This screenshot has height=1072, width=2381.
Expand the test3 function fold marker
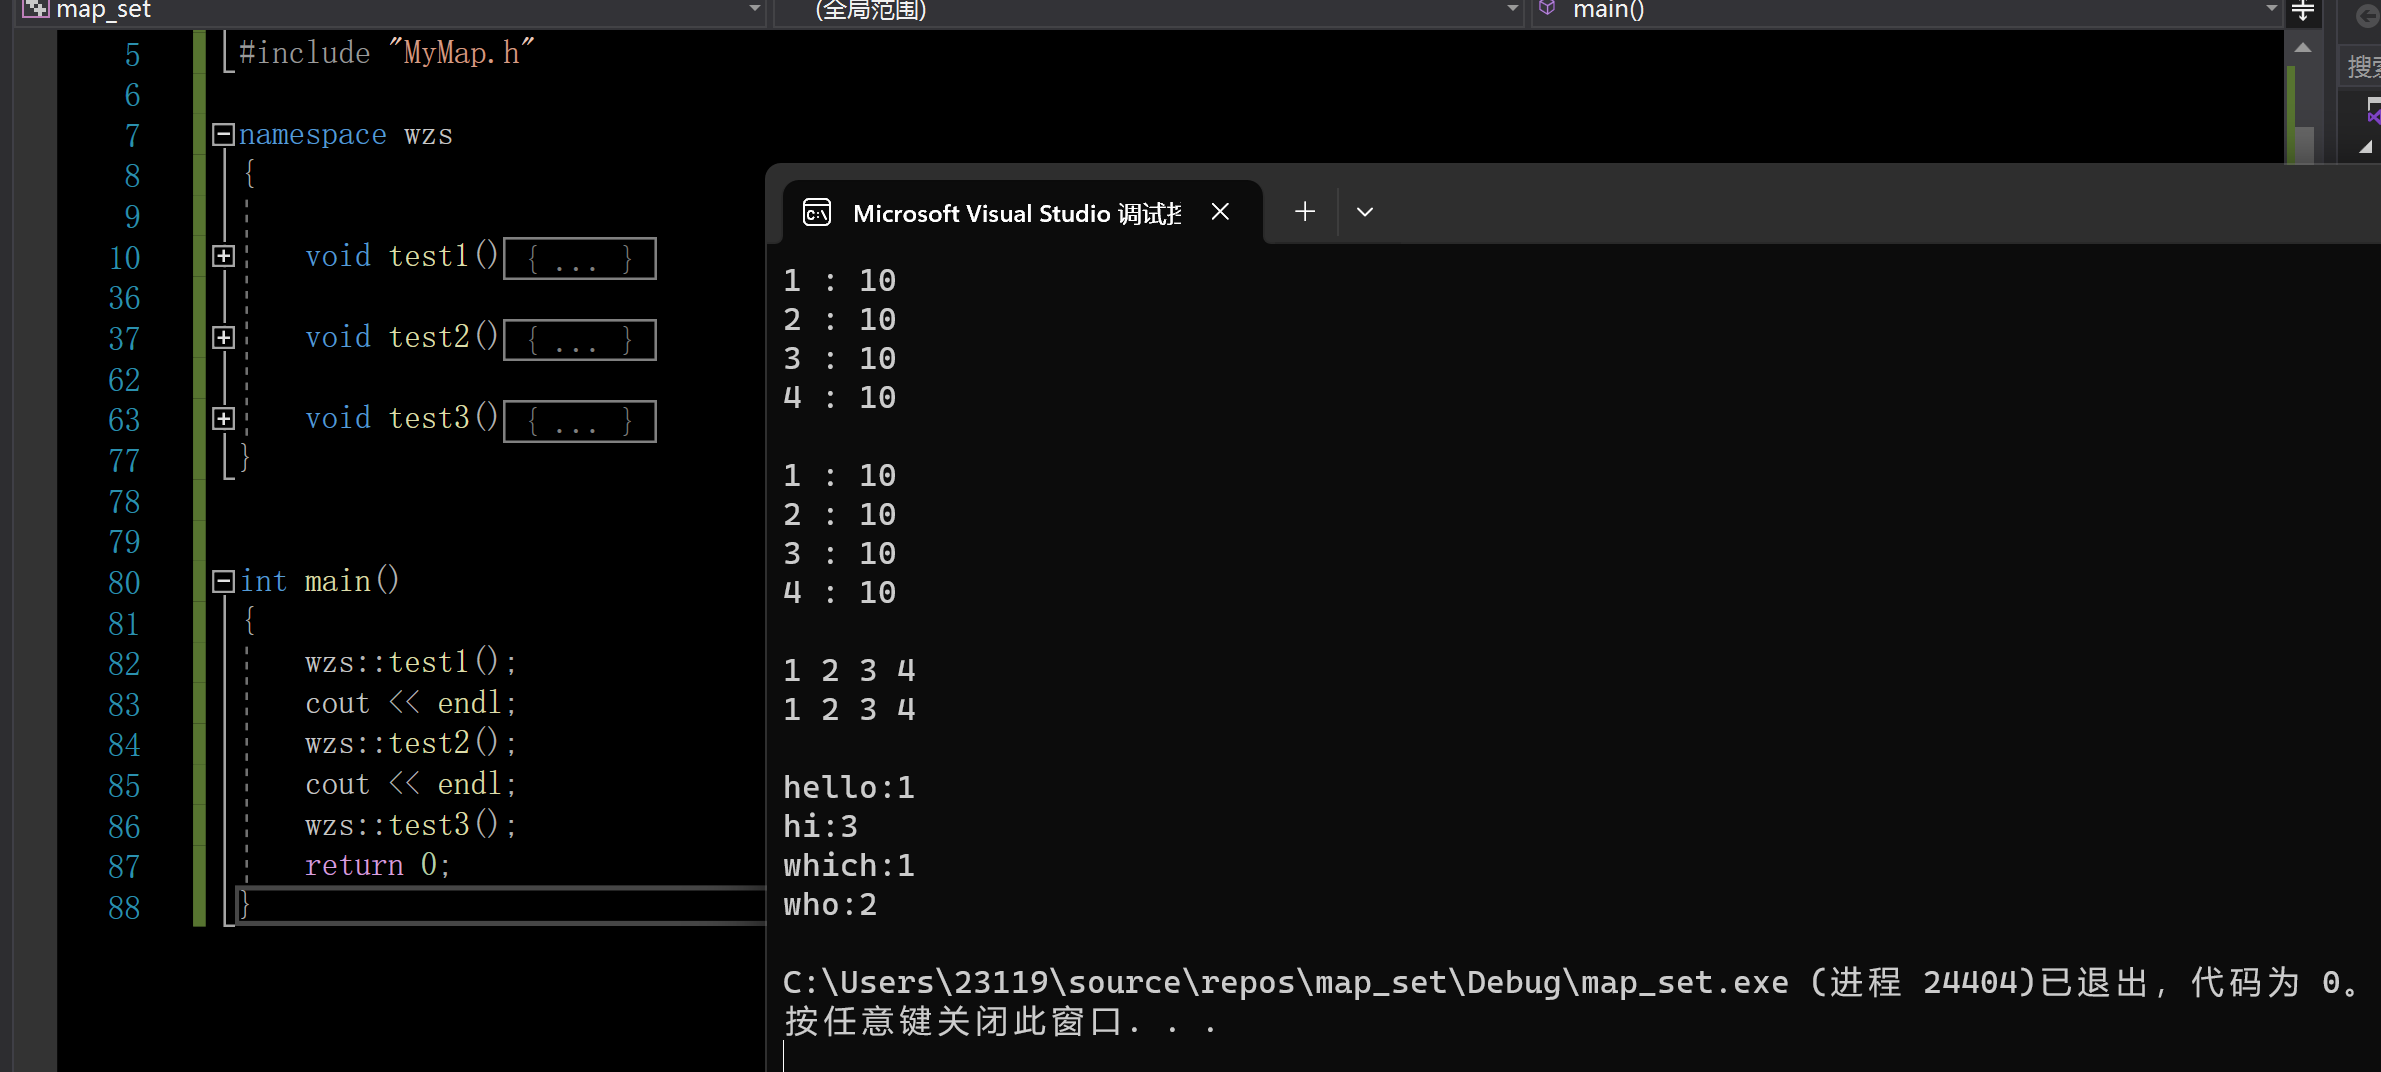[x=223, y=418]
